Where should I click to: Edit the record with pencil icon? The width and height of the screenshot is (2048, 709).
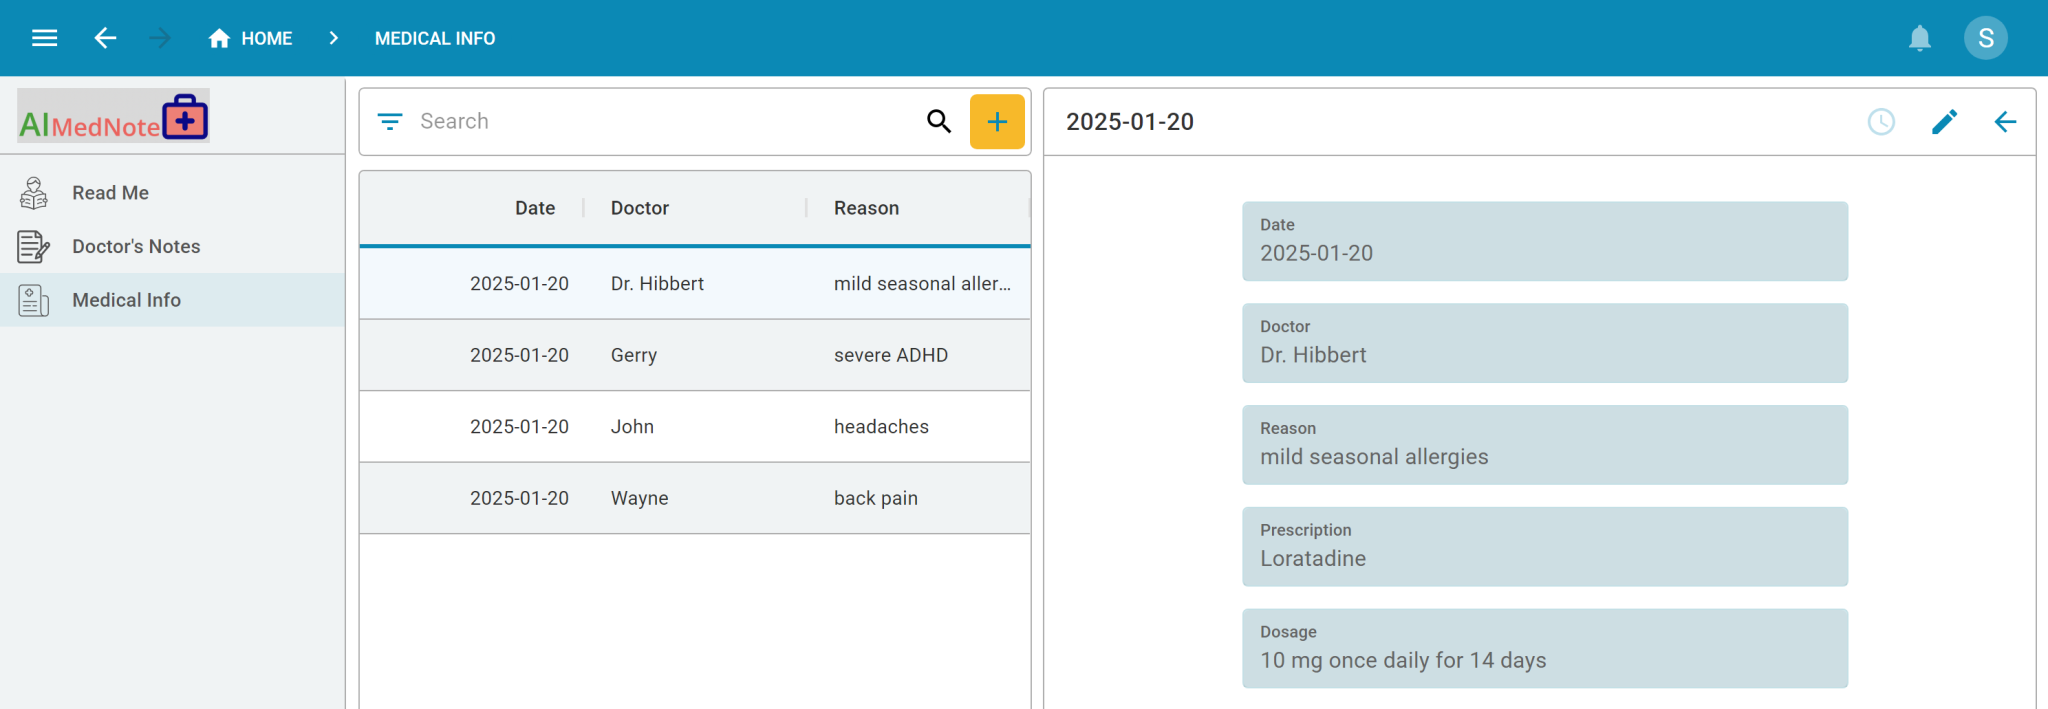click(1944, 122)
